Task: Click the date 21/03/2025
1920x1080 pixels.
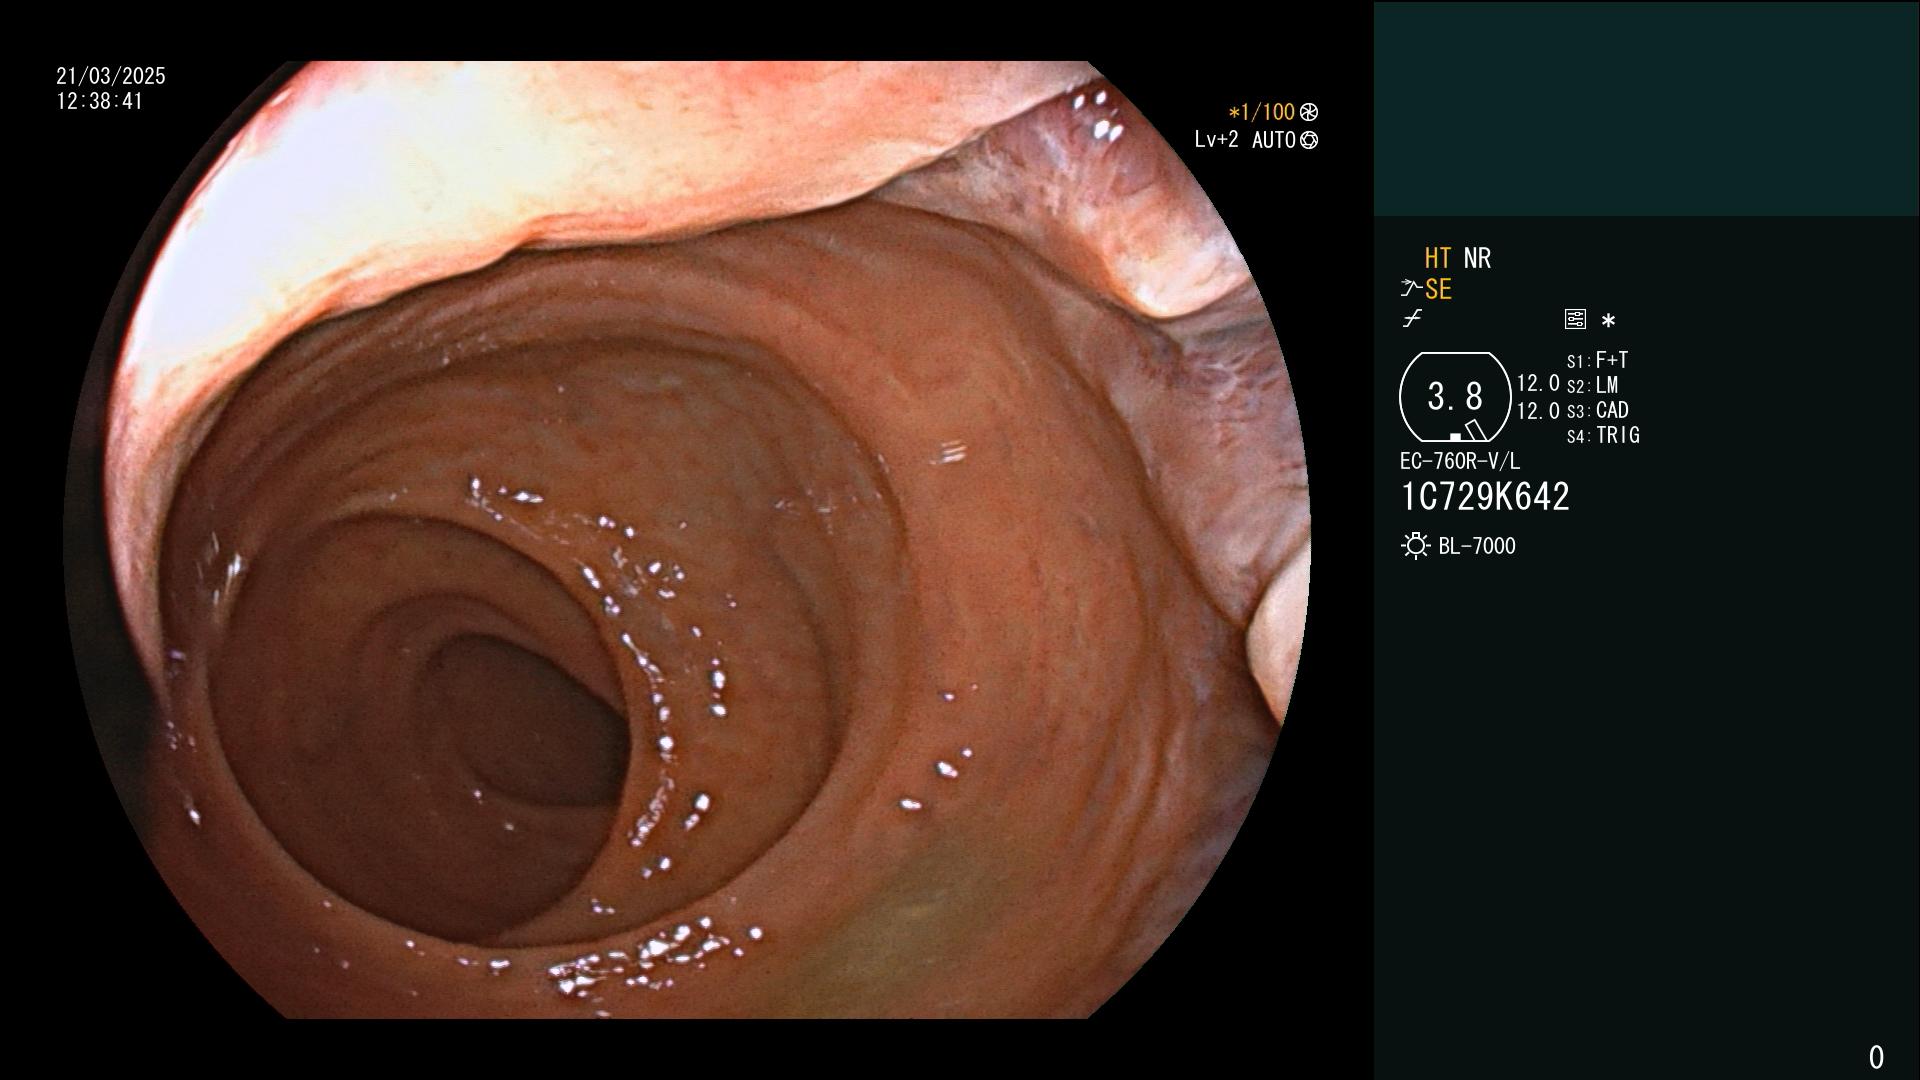Action: pyautogui.click(x=111, y=76)
